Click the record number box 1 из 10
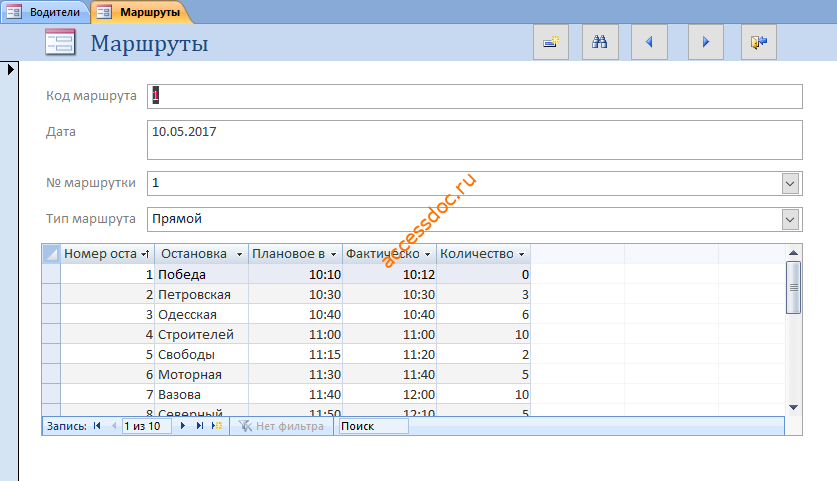The height and width of the screenshot is (481, 837). point(146,426)
